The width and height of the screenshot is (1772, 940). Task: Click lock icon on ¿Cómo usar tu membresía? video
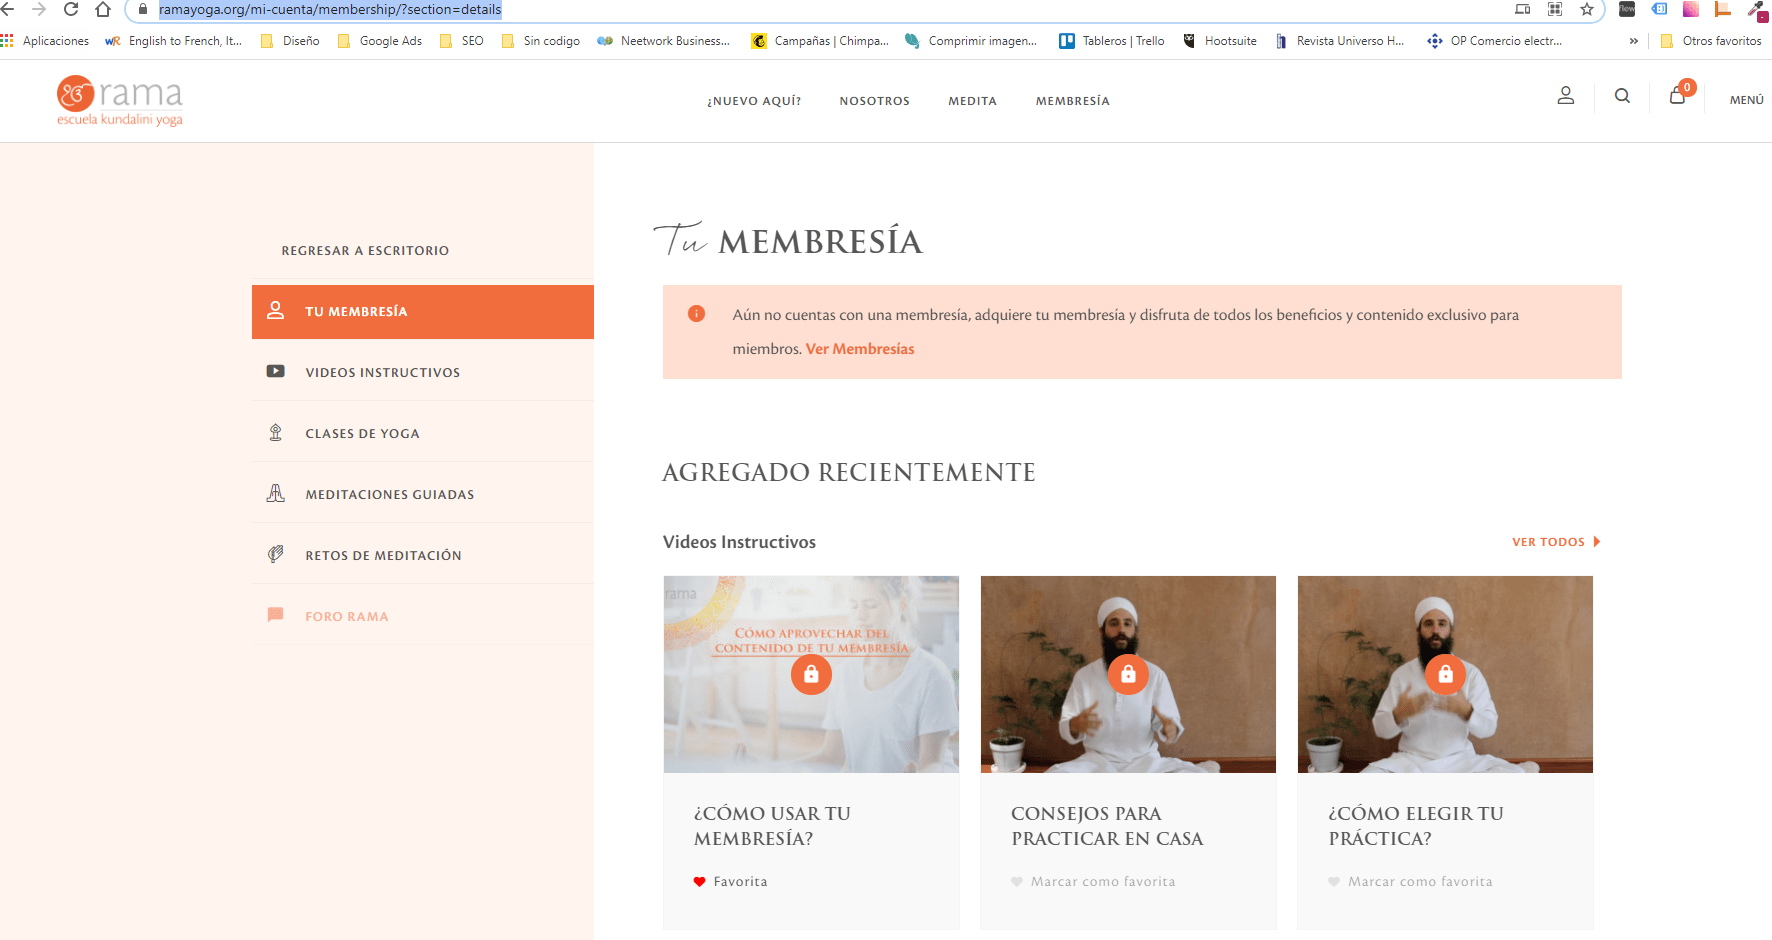811,675
